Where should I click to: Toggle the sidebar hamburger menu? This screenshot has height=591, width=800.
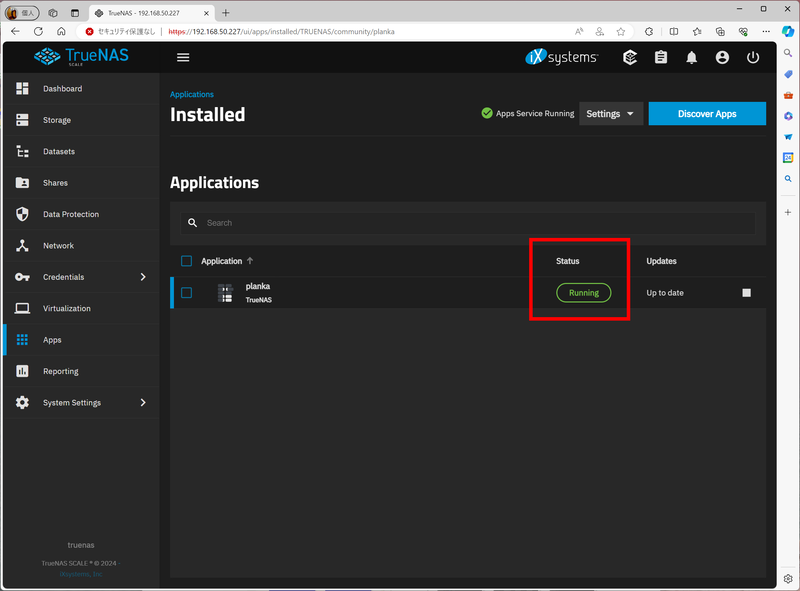coord(183,57)
